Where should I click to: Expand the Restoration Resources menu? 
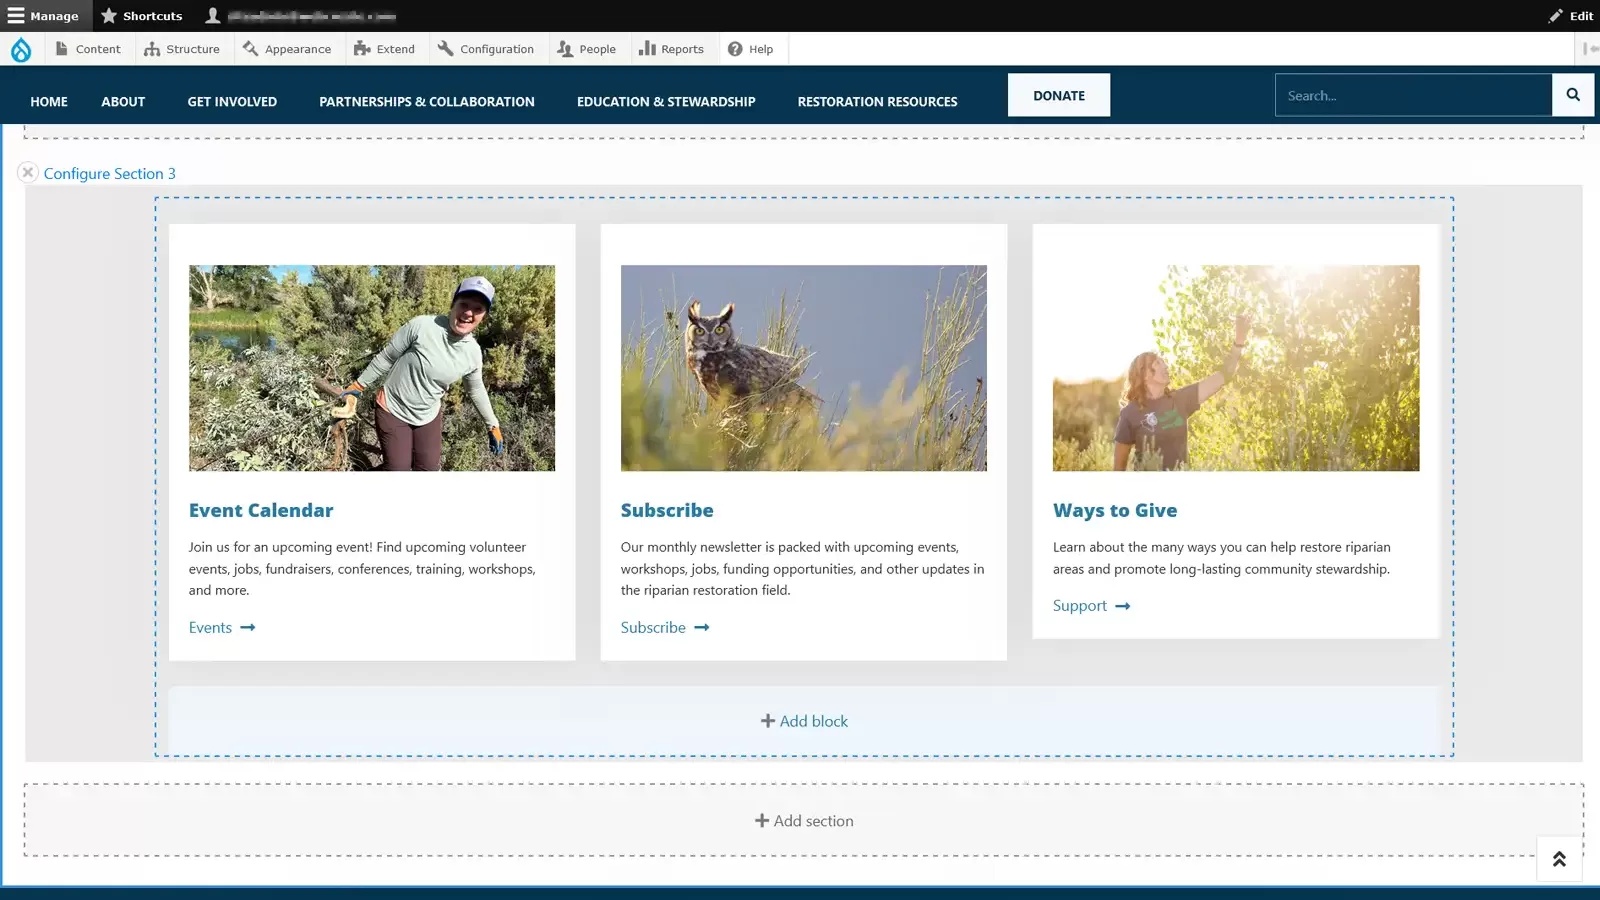(877, 102)
